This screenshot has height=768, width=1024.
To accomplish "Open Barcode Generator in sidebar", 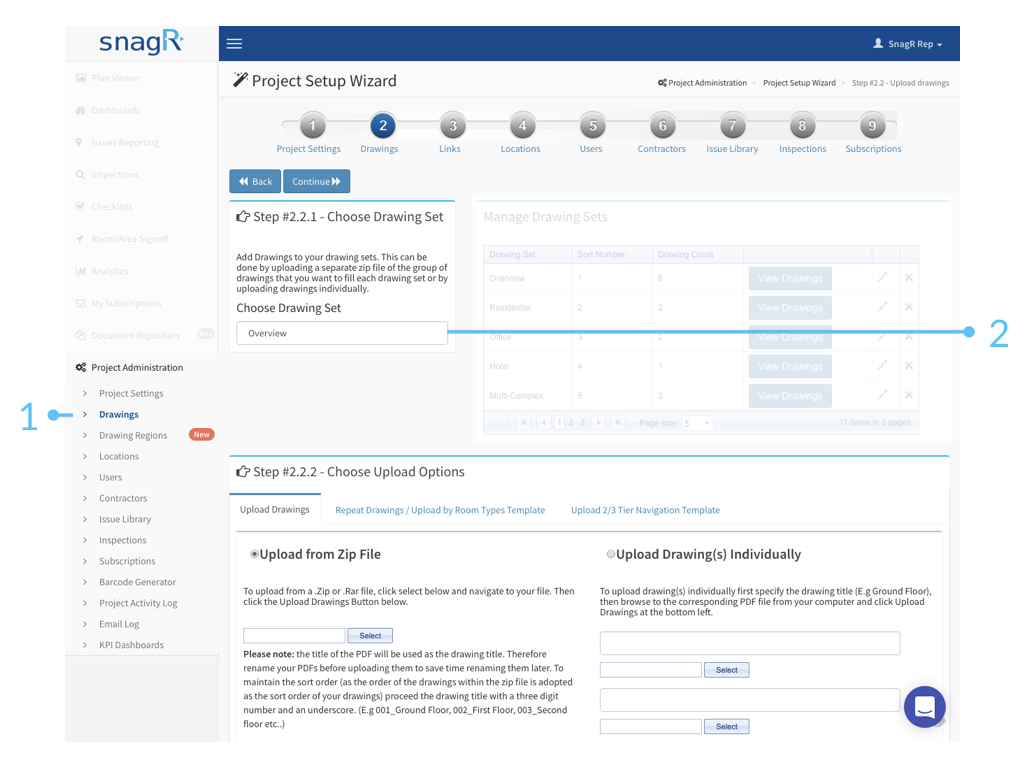I will (138, 582).
